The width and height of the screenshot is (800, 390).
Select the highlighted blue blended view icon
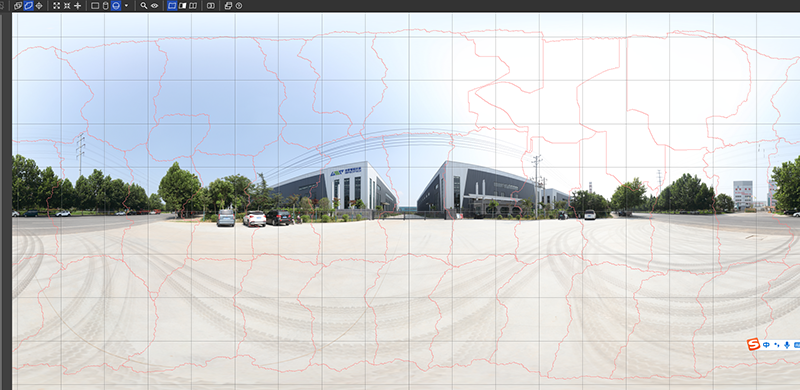172,6
